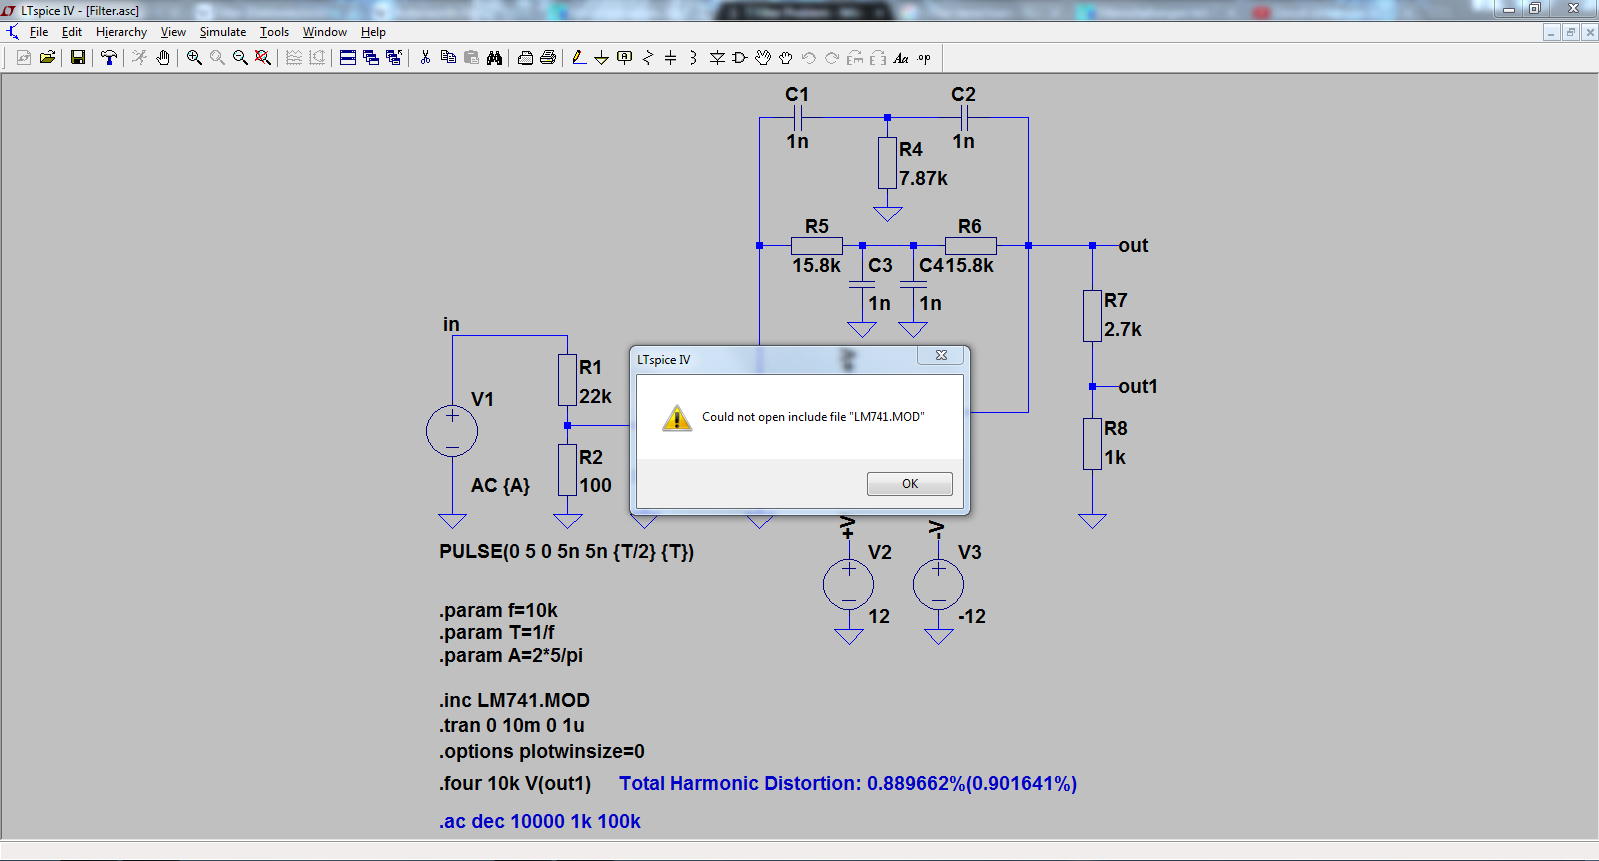Image resolution: width=1599 pixels, height=861 pixels.
Task: Click the Run simulation running-man icon
Action: tap(139, 58)
